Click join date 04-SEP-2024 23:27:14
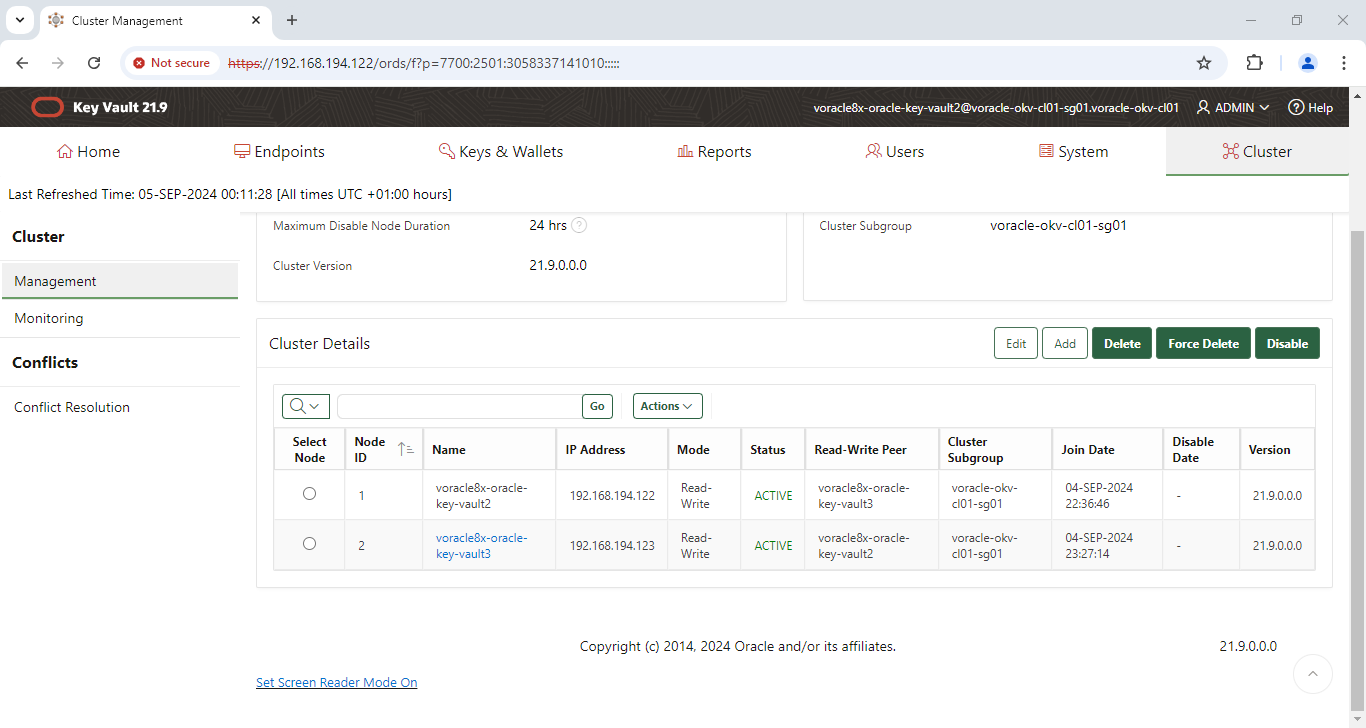The width and height of the screenshot is (1366, 728). [x=1099, y=545]
